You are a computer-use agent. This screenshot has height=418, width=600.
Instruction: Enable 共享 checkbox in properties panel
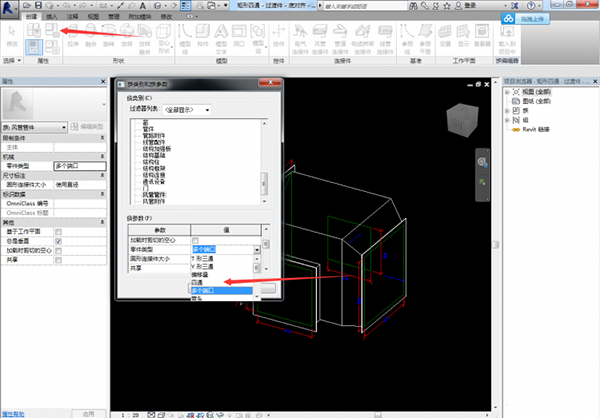(59, 259)
